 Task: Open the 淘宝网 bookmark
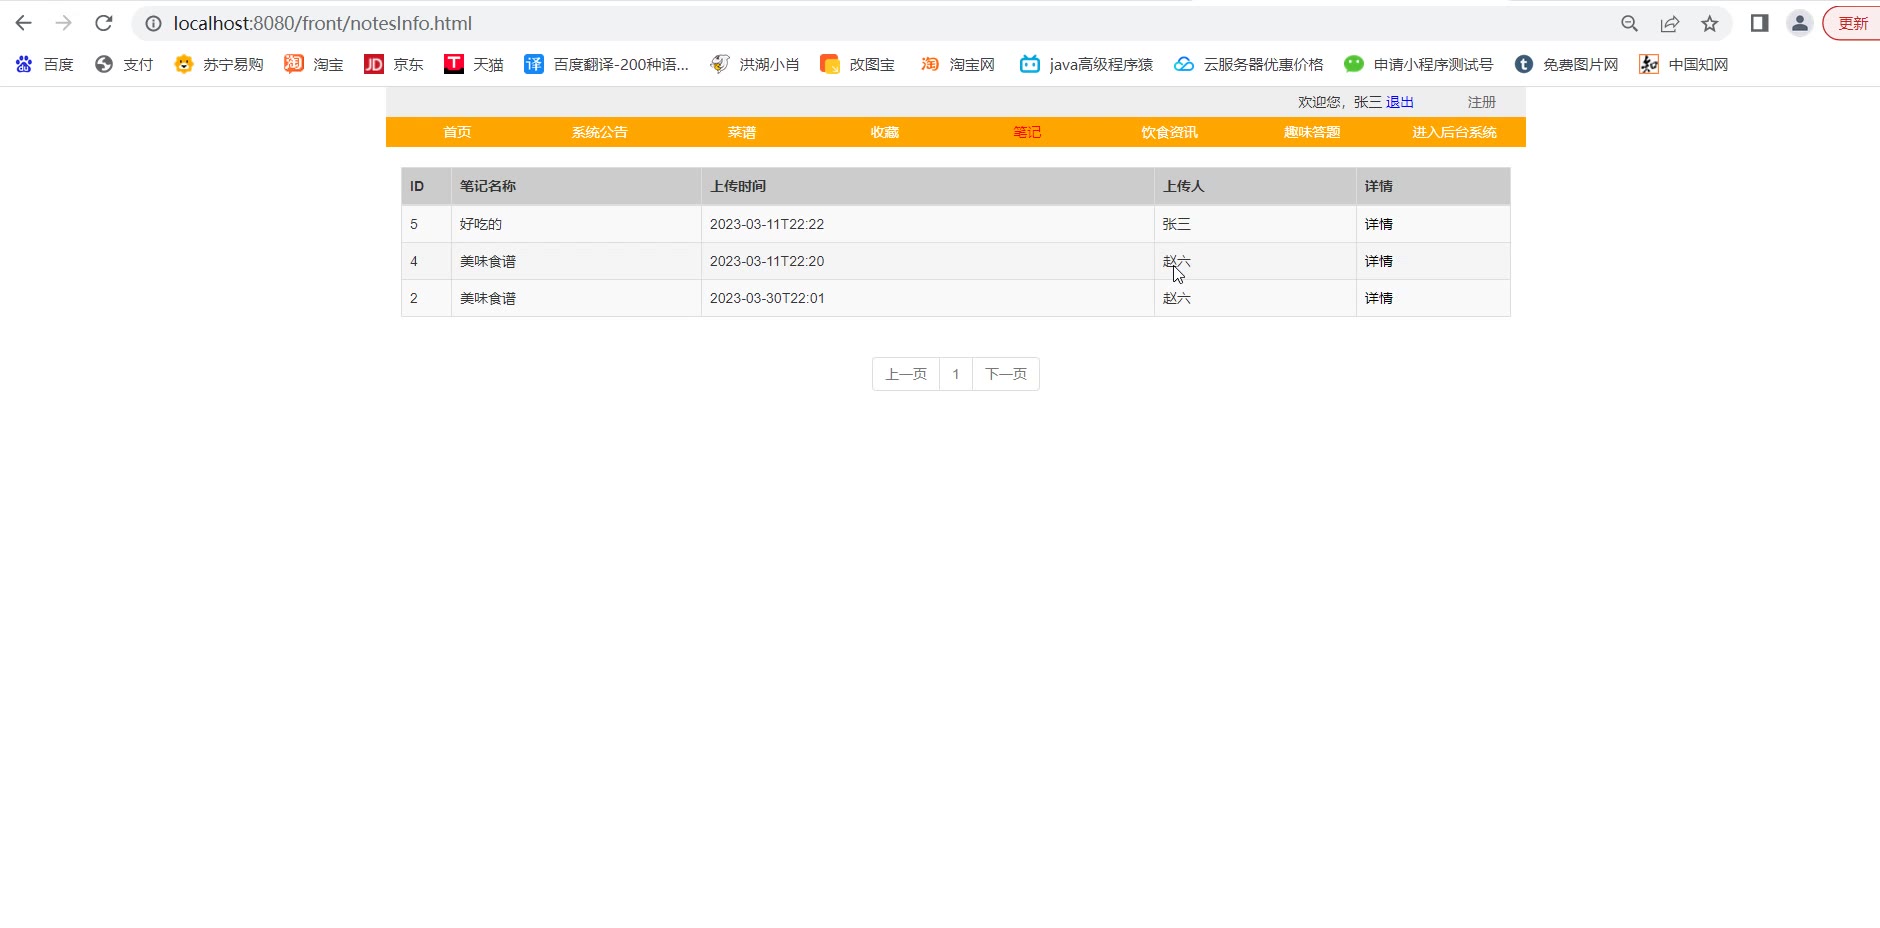958,64
